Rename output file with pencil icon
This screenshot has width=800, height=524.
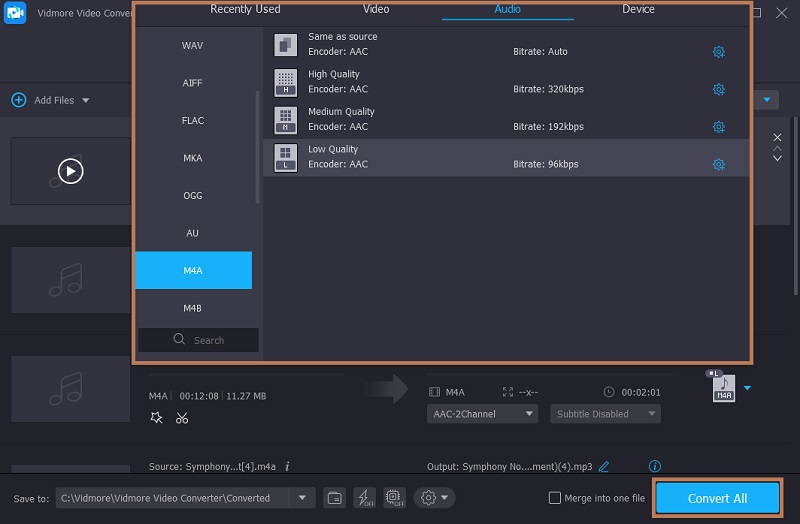click(x=604, y=466)
